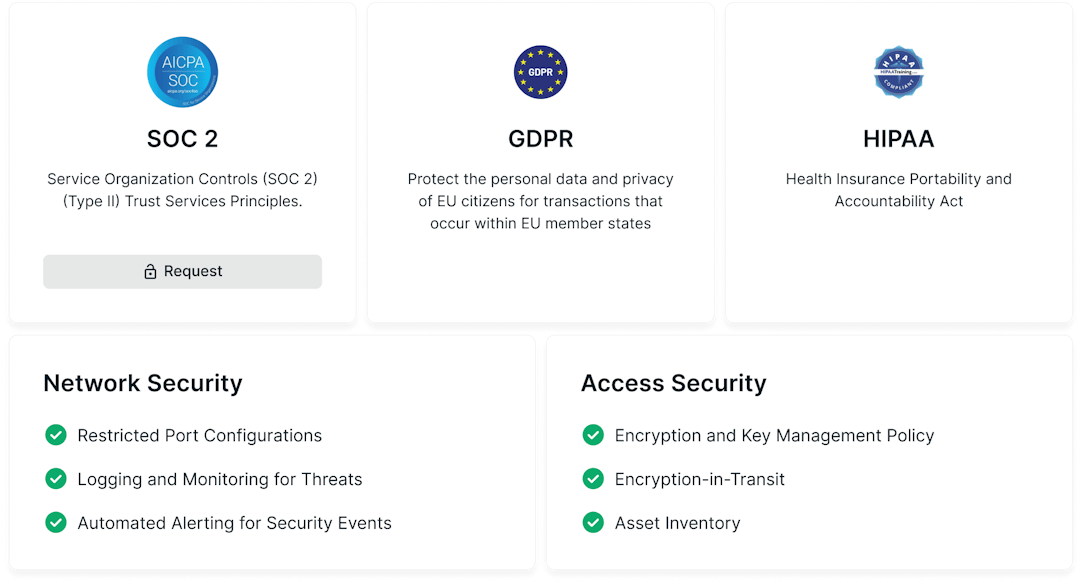This screenshot has width=1080, height=583.
Task: Select the green check next to Asset Inventory
Action: [x=595, y=523]
